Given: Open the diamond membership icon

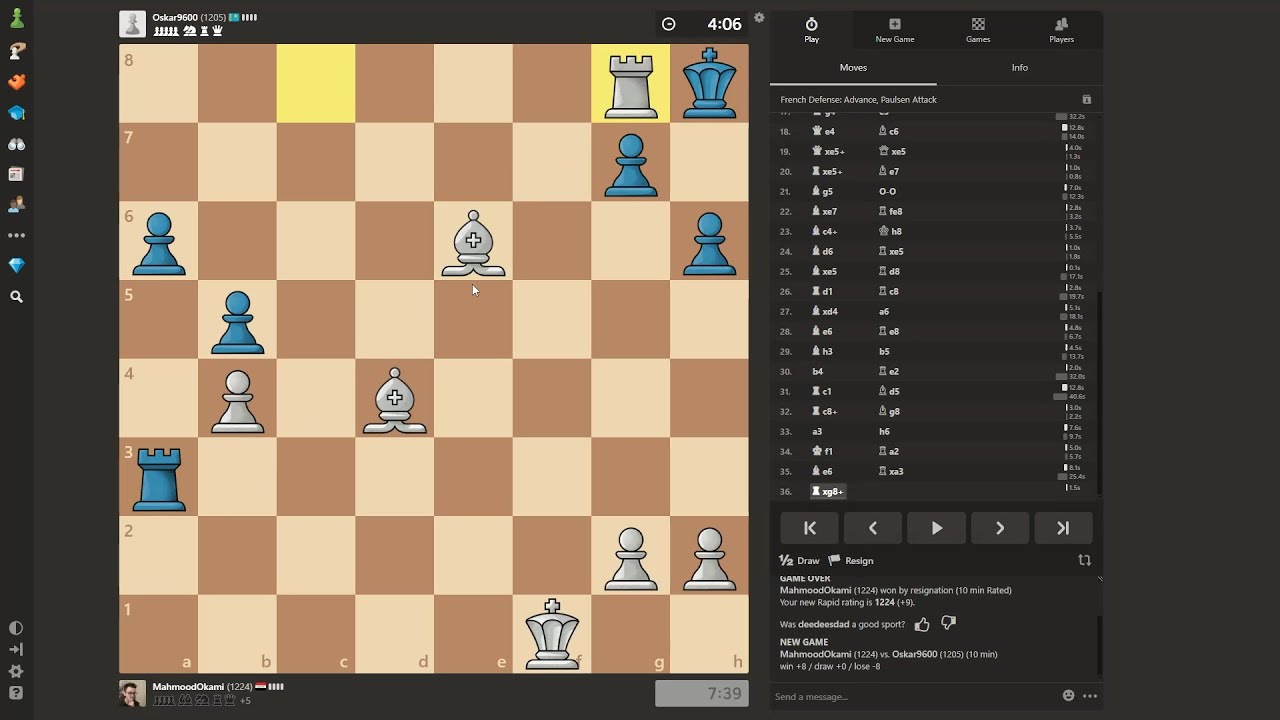Looking at the screenshot, I should pyautogui.click(x=16, y=266).
